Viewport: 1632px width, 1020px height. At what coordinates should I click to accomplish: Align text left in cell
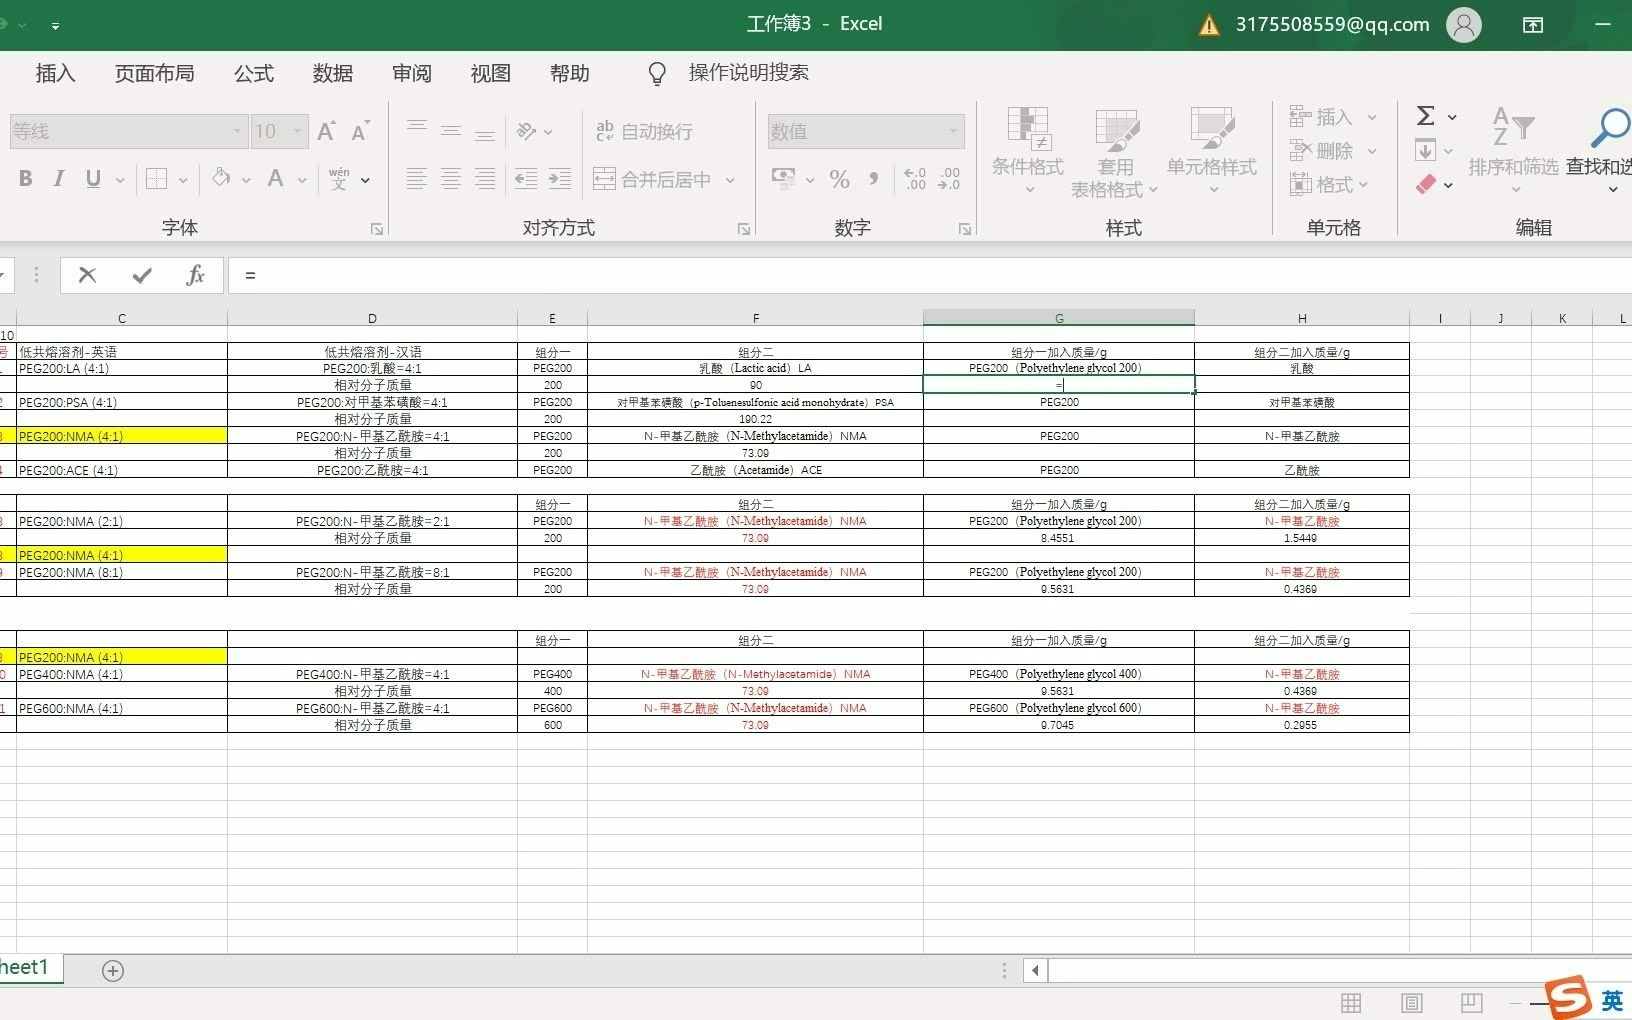pos(417,179)
